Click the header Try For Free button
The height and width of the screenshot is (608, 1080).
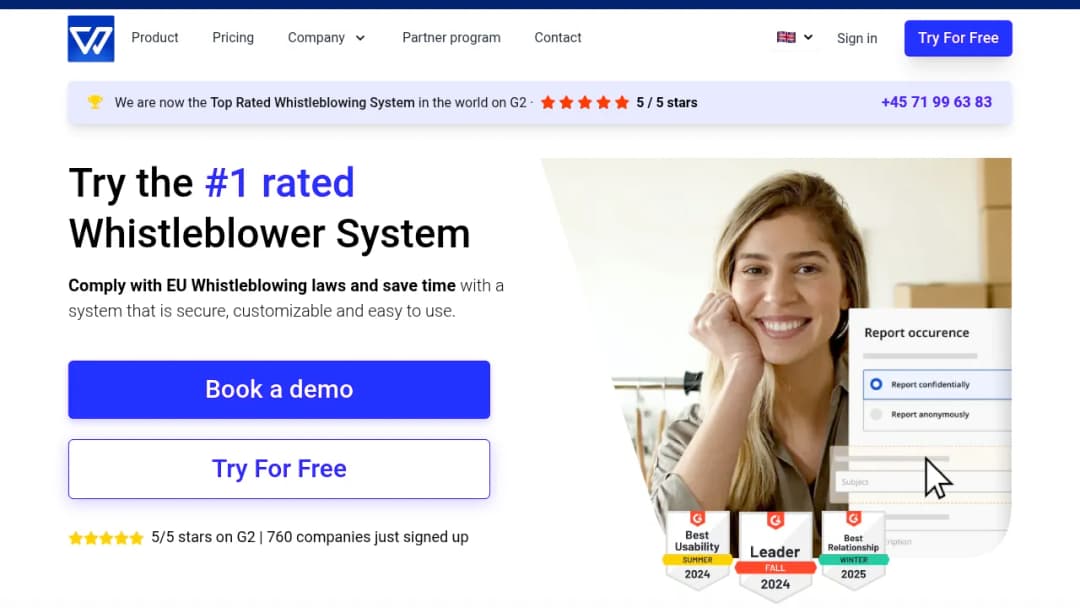(x=958, y=38)
